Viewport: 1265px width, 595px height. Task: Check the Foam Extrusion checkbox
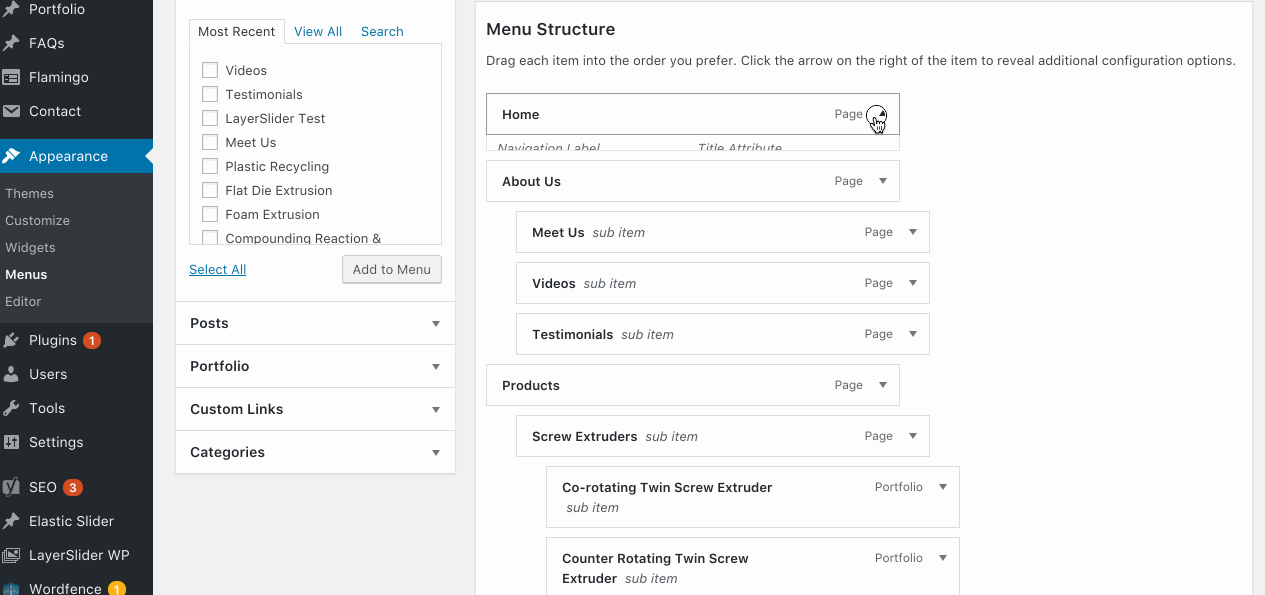(210, 214)
